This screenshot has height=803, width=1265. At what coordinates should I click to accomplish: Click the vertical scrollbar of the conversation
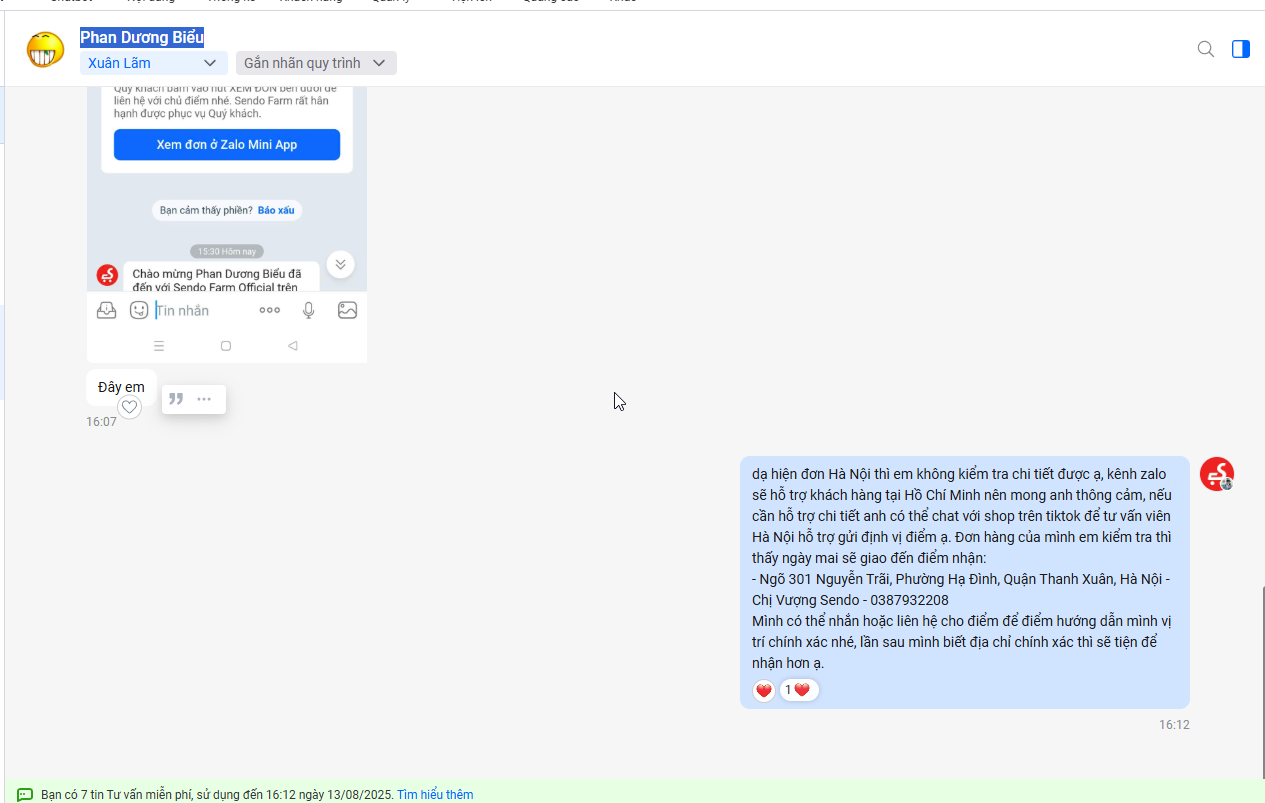(1262, 680)
